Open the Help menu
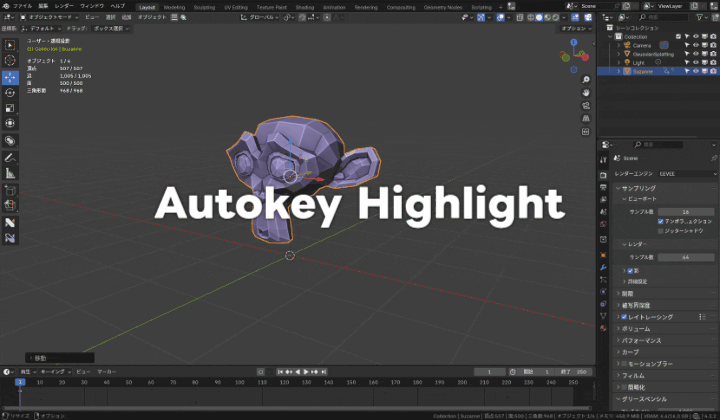 (x=118, y=6)
